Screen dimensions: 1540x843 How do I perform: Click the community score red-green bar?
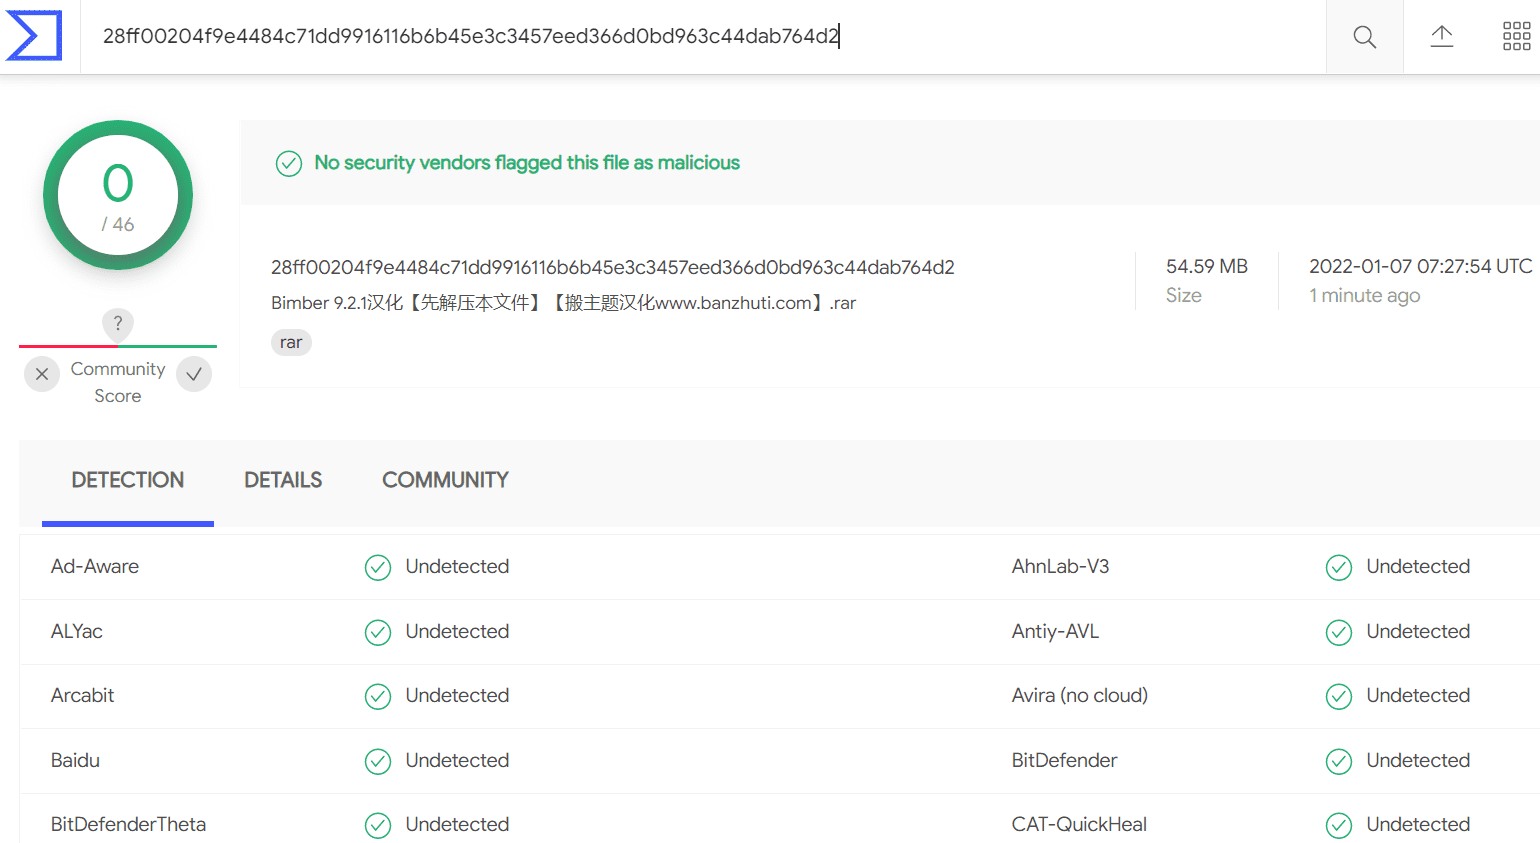(118, 347)
